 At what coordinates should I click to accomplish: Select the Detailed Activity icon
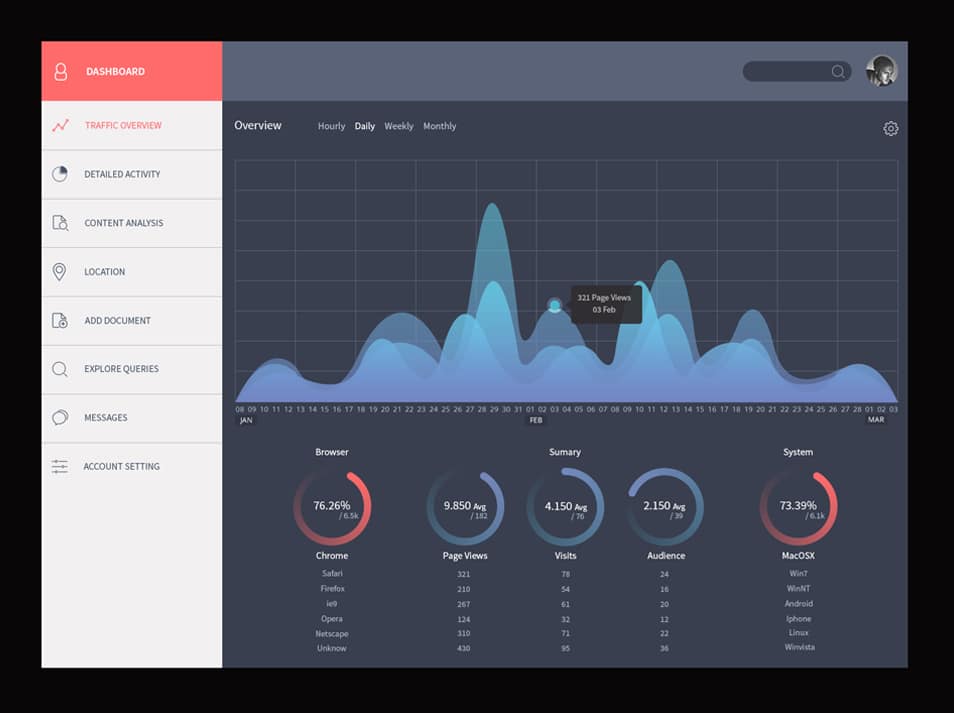59,173
